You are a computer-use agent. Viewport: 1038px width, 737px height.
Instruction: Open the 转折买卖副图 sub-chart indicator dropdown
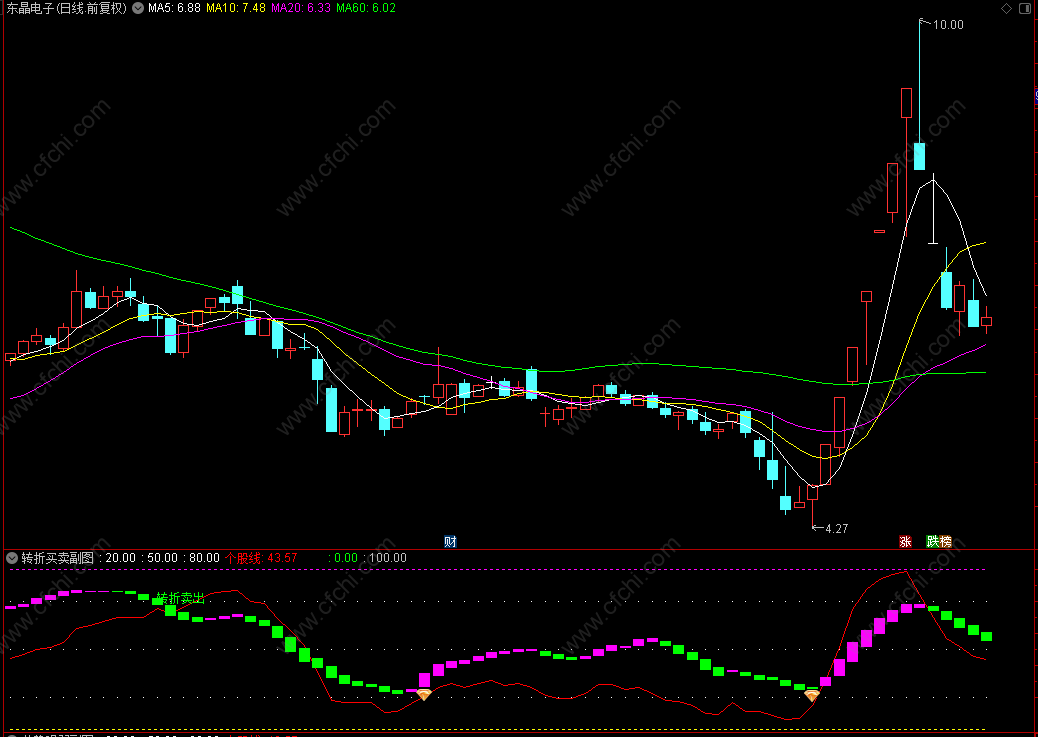[12, 558]
